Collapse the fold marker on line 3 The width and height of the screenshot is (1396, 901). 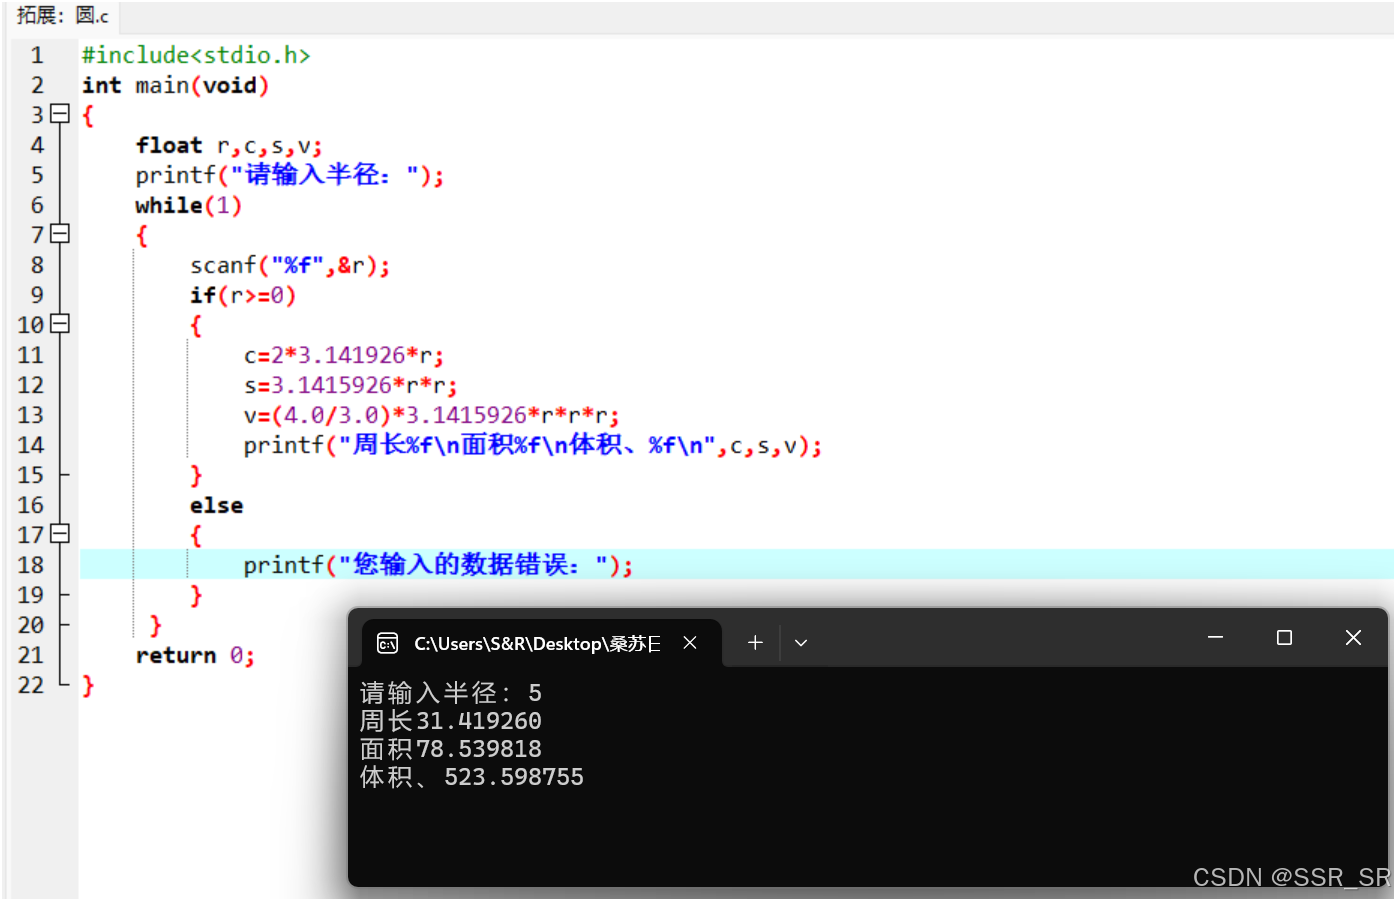coord(60,114)
